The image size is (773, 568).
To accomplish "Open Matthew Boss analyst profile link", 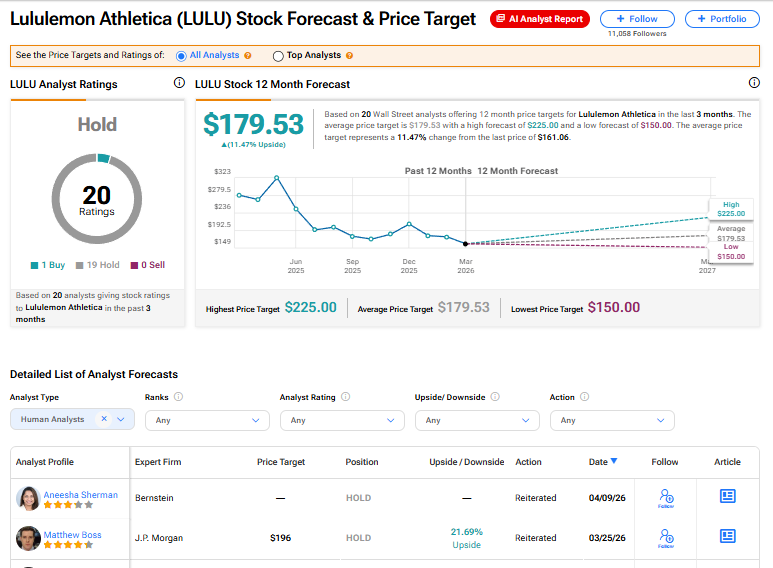I will click(72, 534).
